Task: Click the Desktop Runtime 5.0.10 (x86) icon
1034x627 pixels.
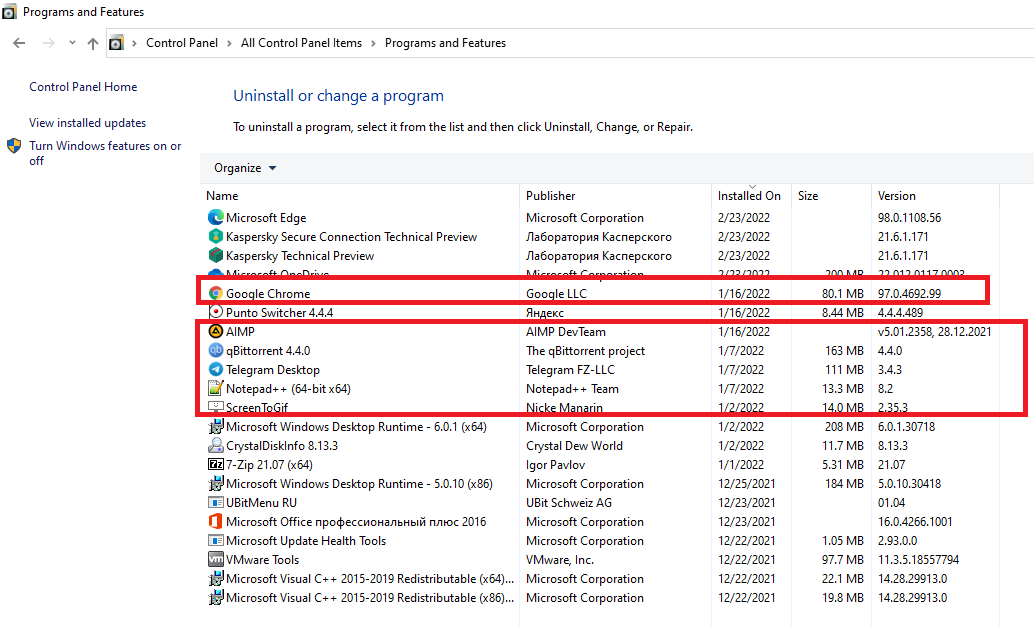Action: click(216, 483)
